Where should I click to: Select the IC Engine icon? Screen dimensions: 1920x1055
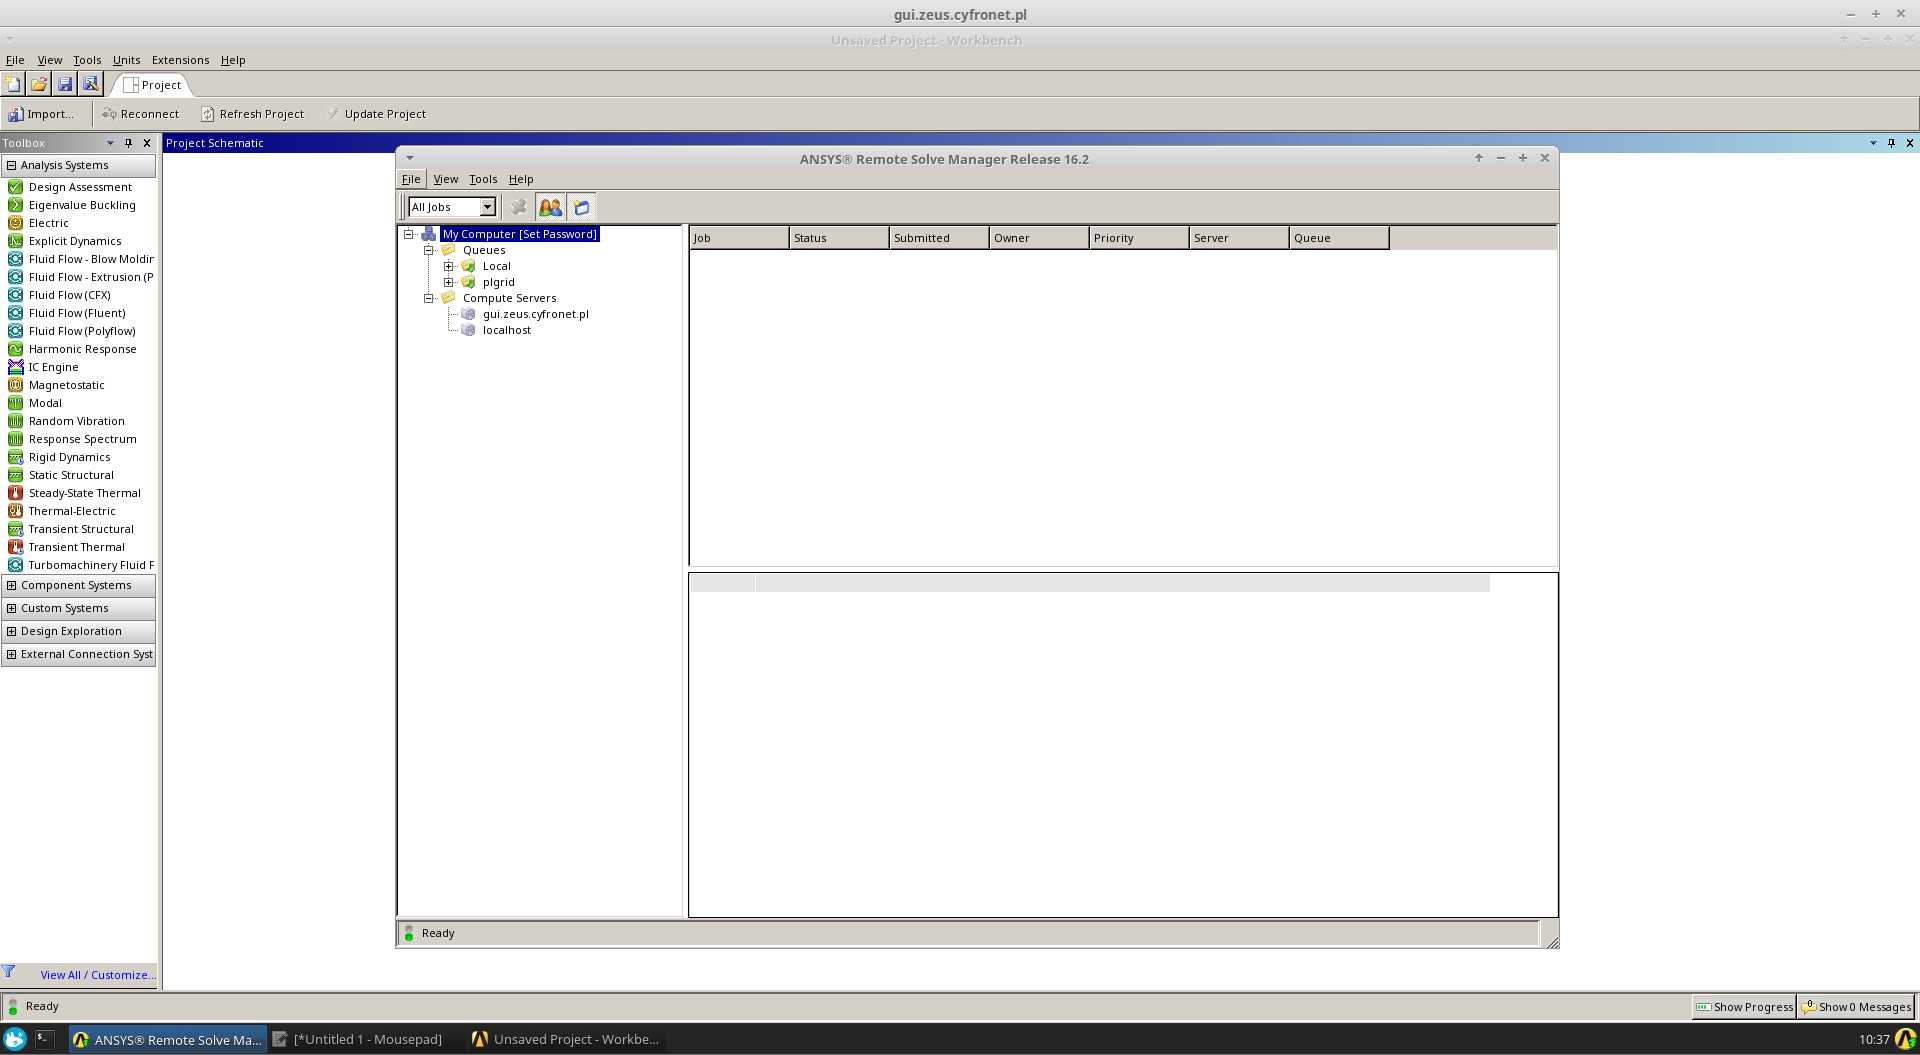15,367
